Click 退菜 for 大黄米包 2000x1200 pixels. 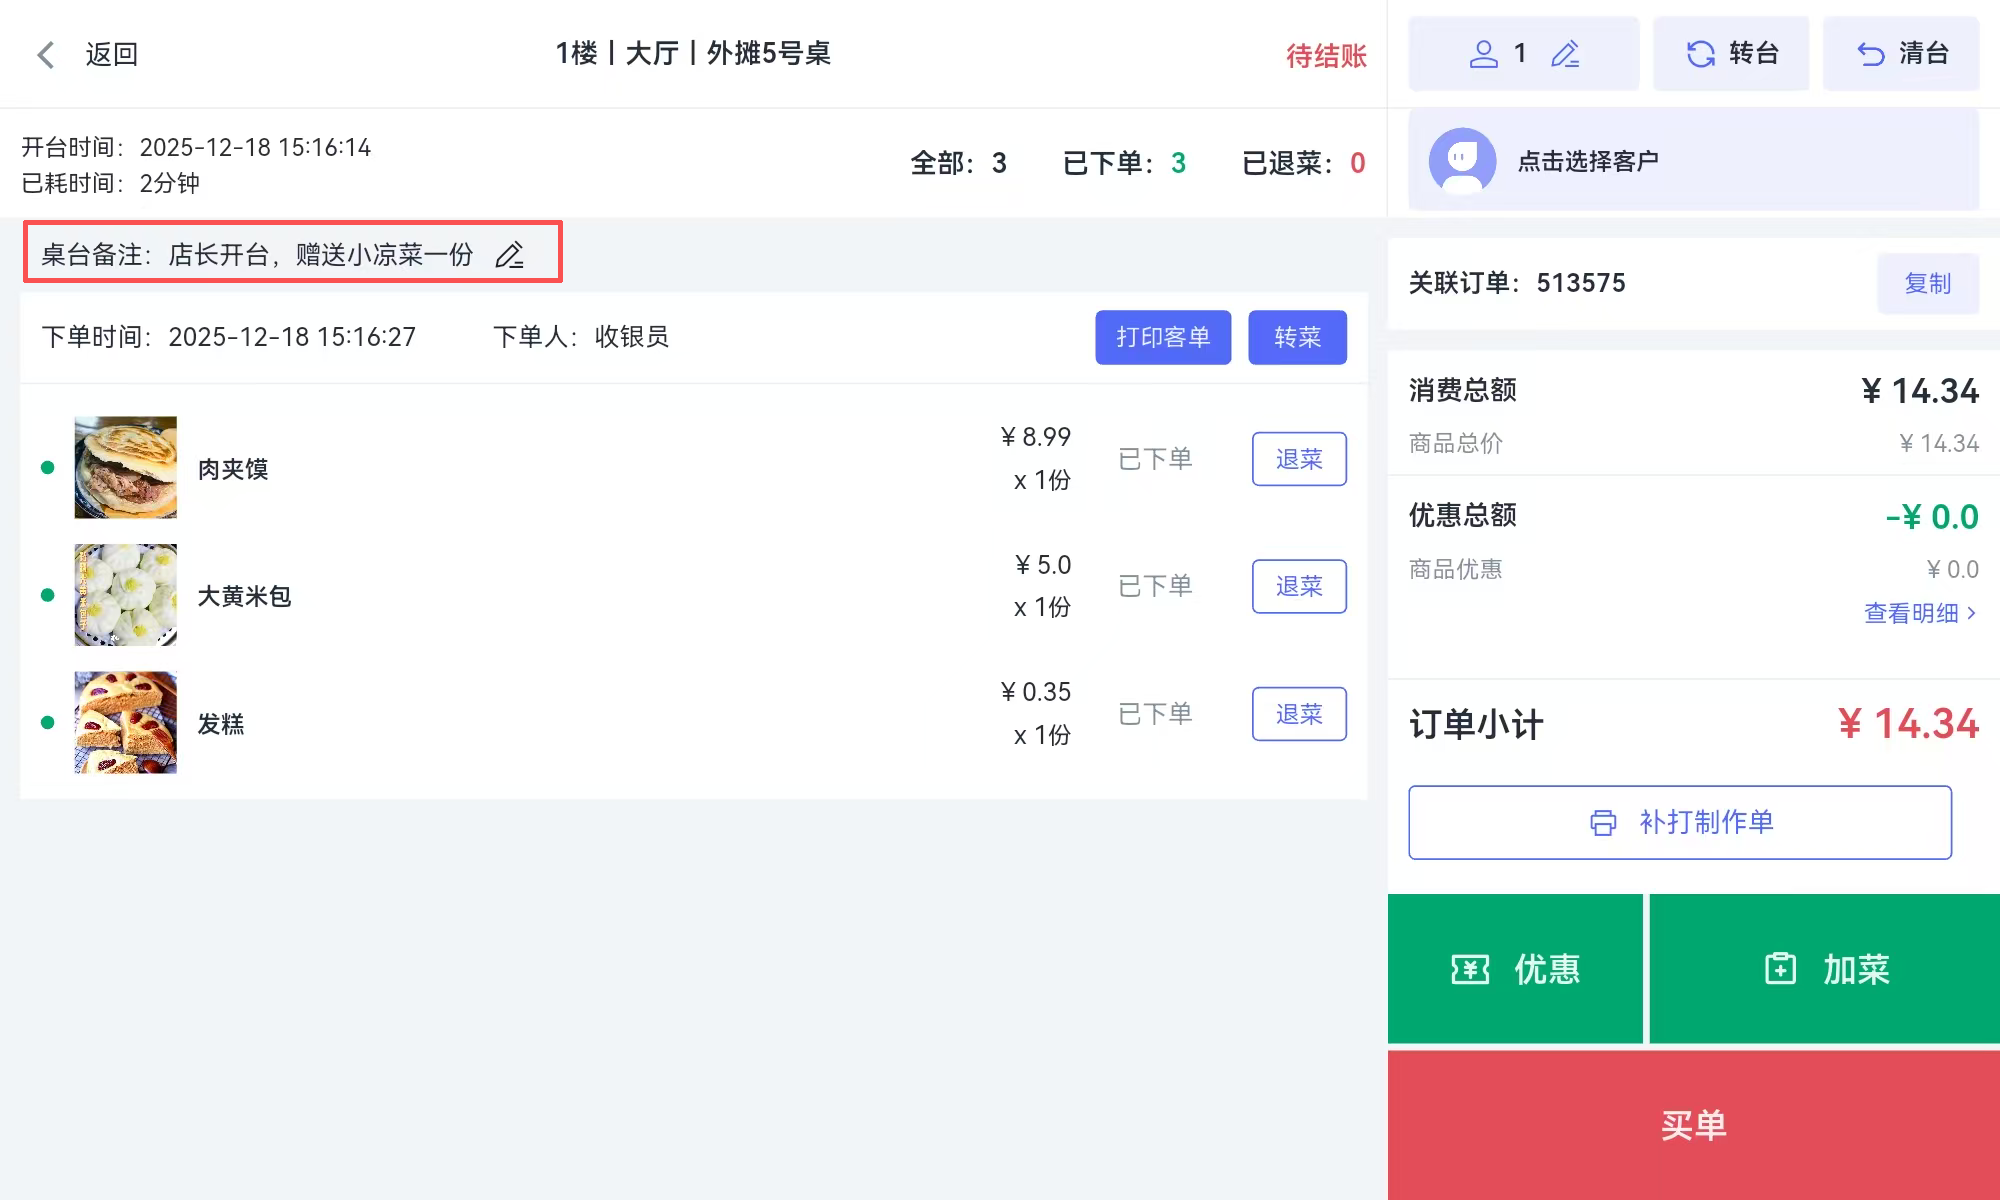[x=1299, y=586]
